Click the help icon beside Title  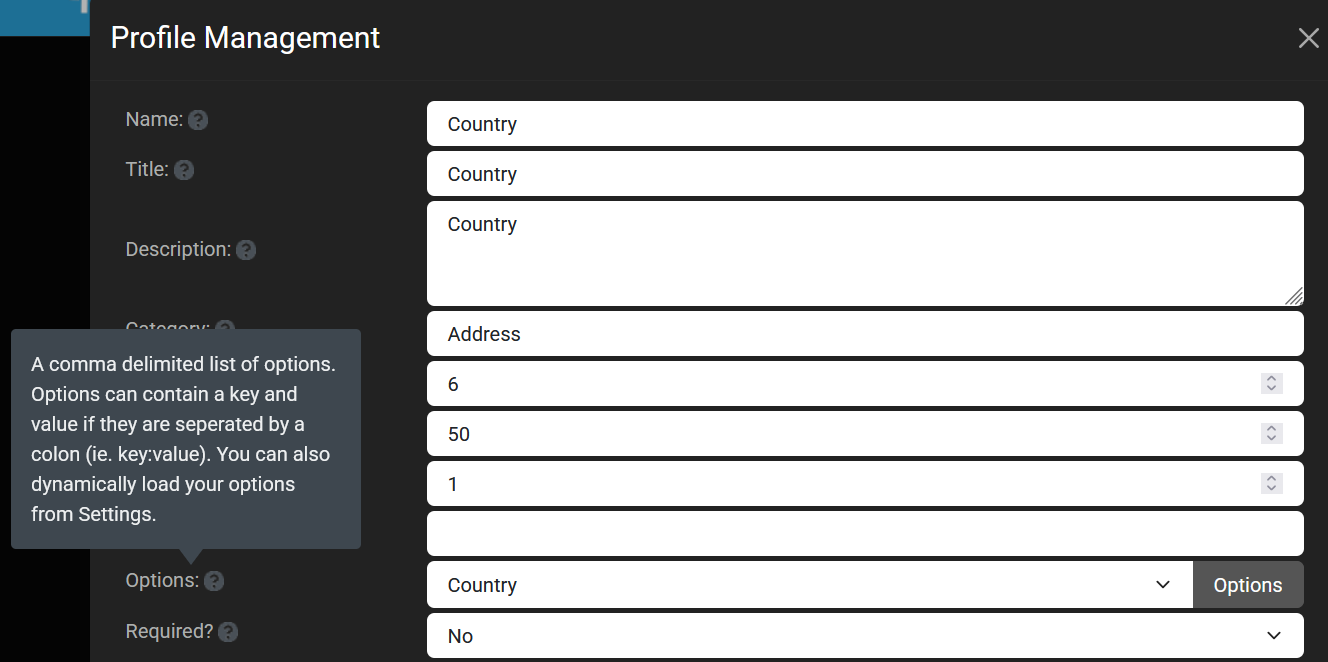(184, 170)
